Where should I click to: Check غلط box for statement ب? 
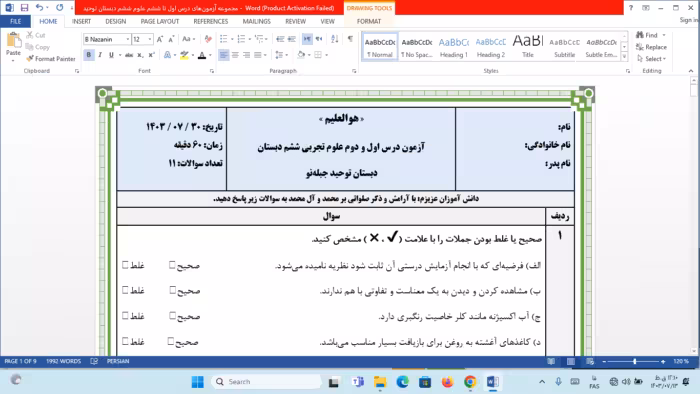point(125,290)
